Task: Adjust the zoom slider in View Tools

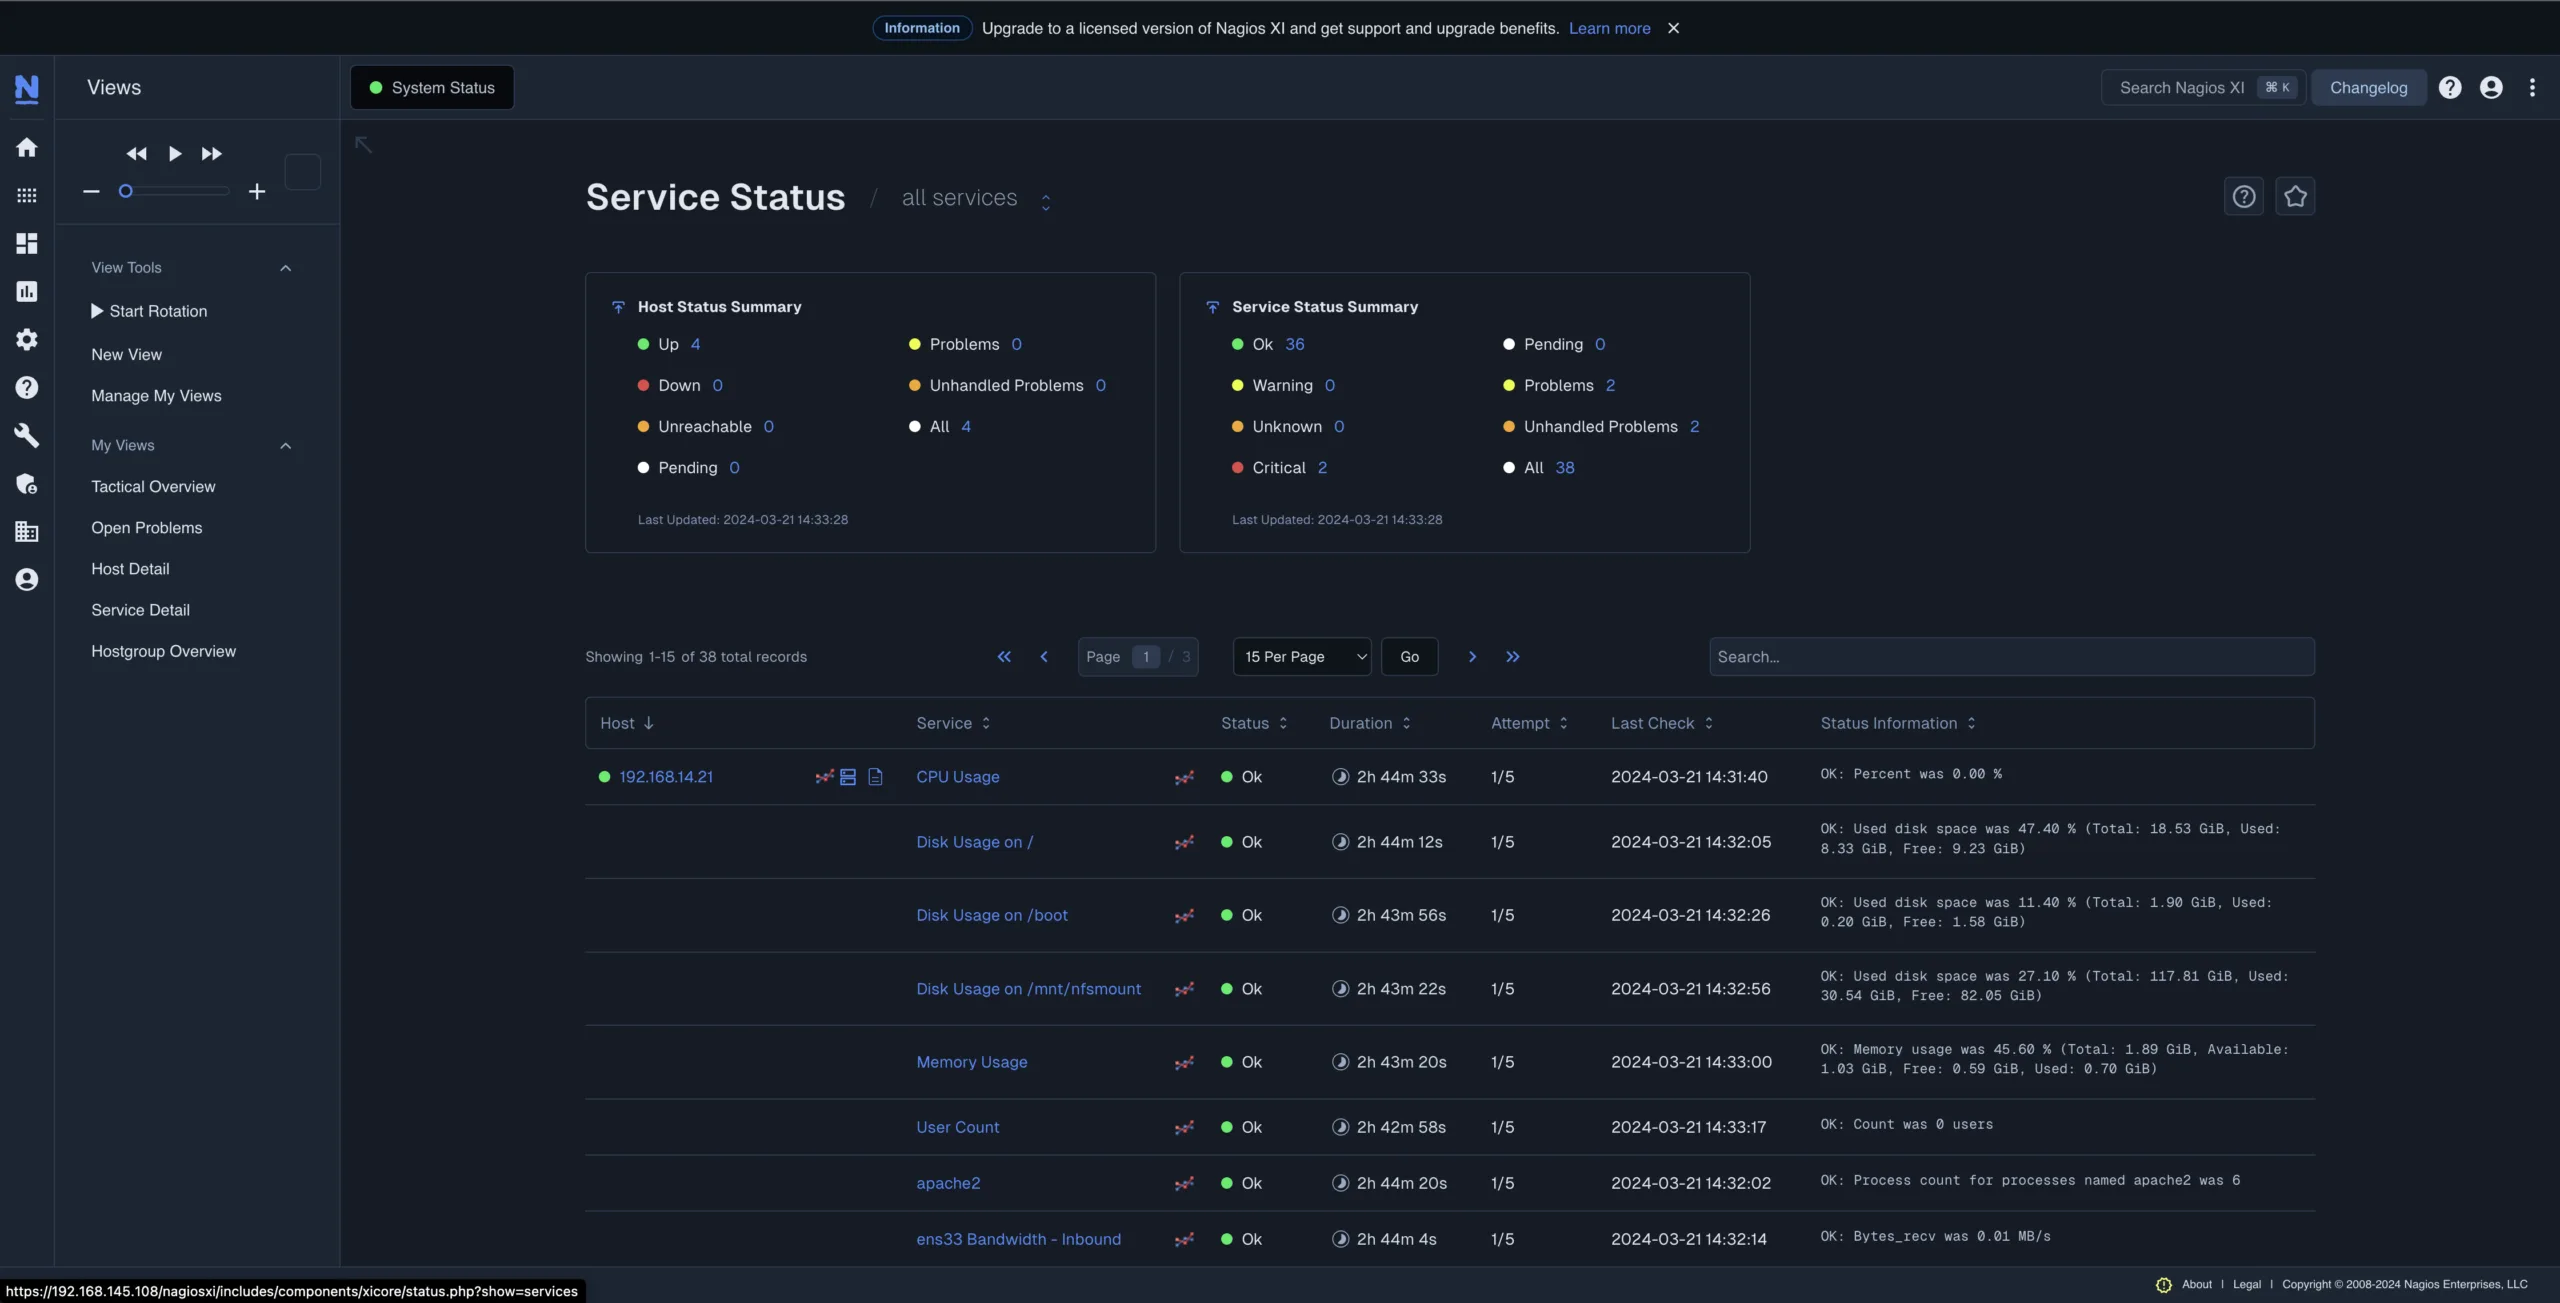Action: (x=126, y=190)
